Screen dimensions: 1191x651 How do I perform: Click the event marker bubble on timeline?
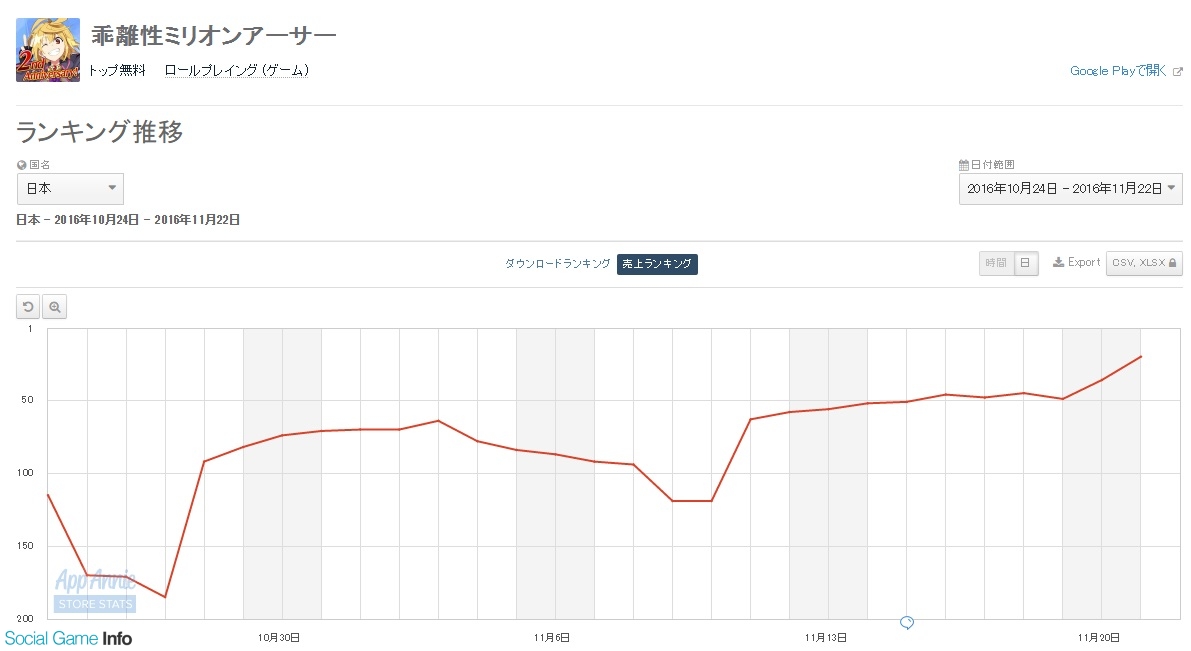coord(906,623)
